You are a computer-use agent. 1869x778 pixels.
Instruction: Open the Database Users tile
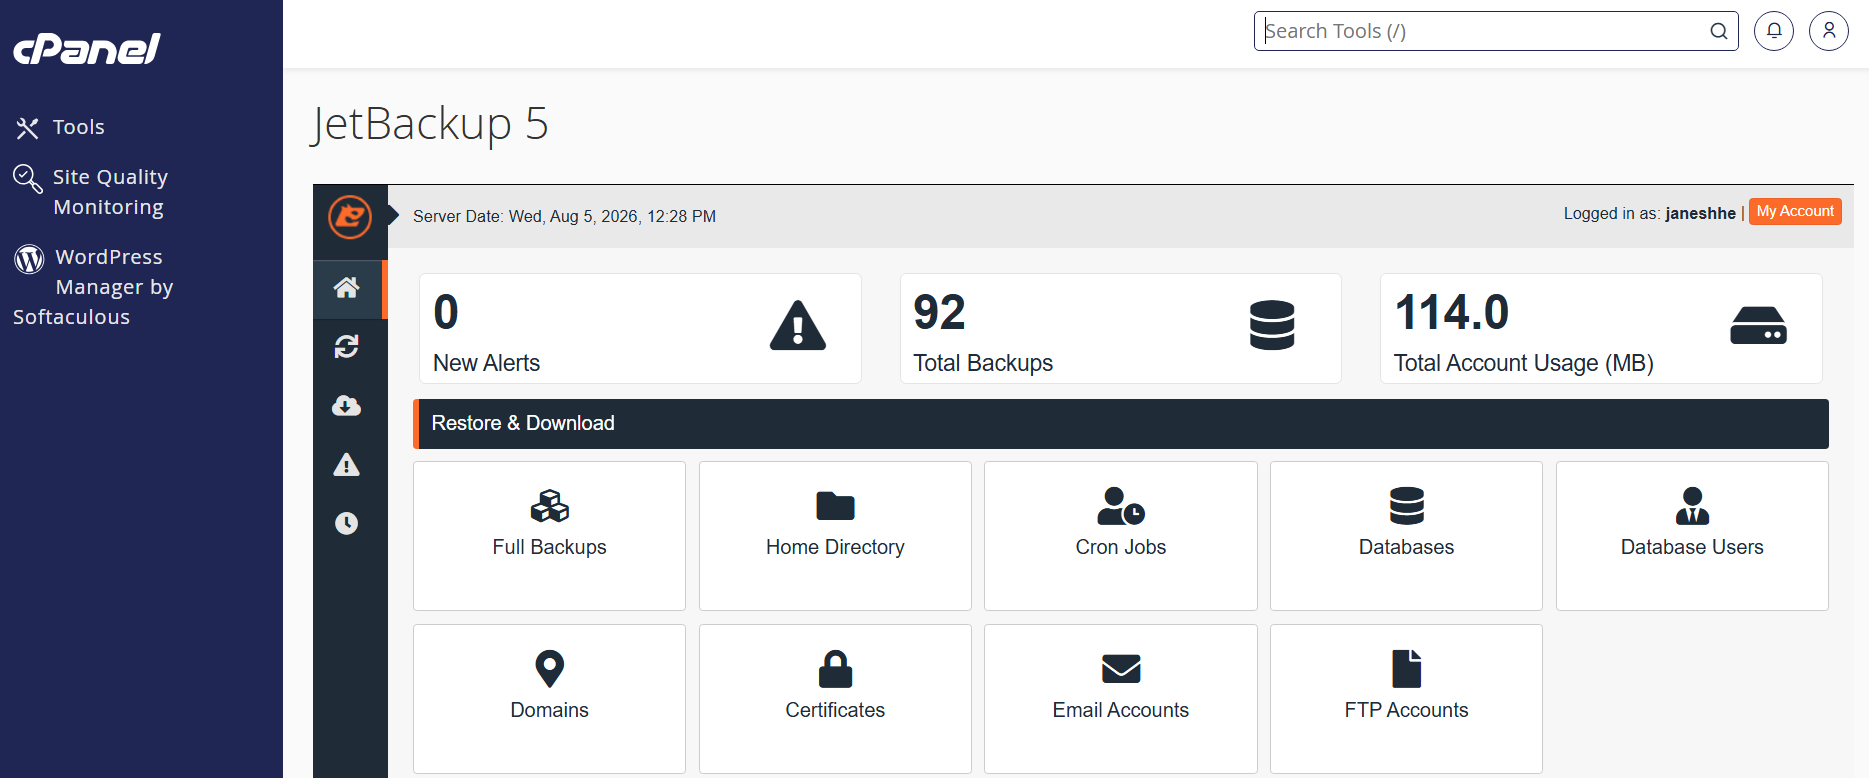(x=1692, y=536)
